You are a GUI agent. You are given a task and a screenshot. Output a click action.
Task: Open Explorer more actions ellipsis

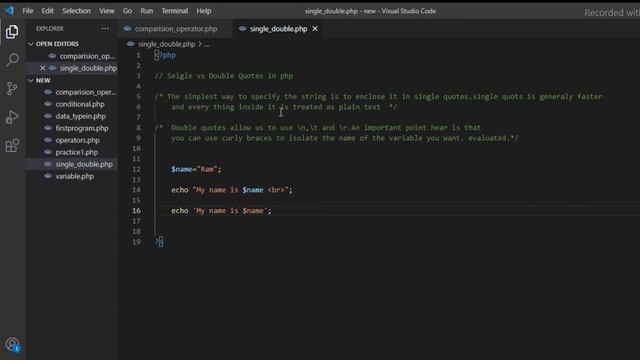click(105, 29)
